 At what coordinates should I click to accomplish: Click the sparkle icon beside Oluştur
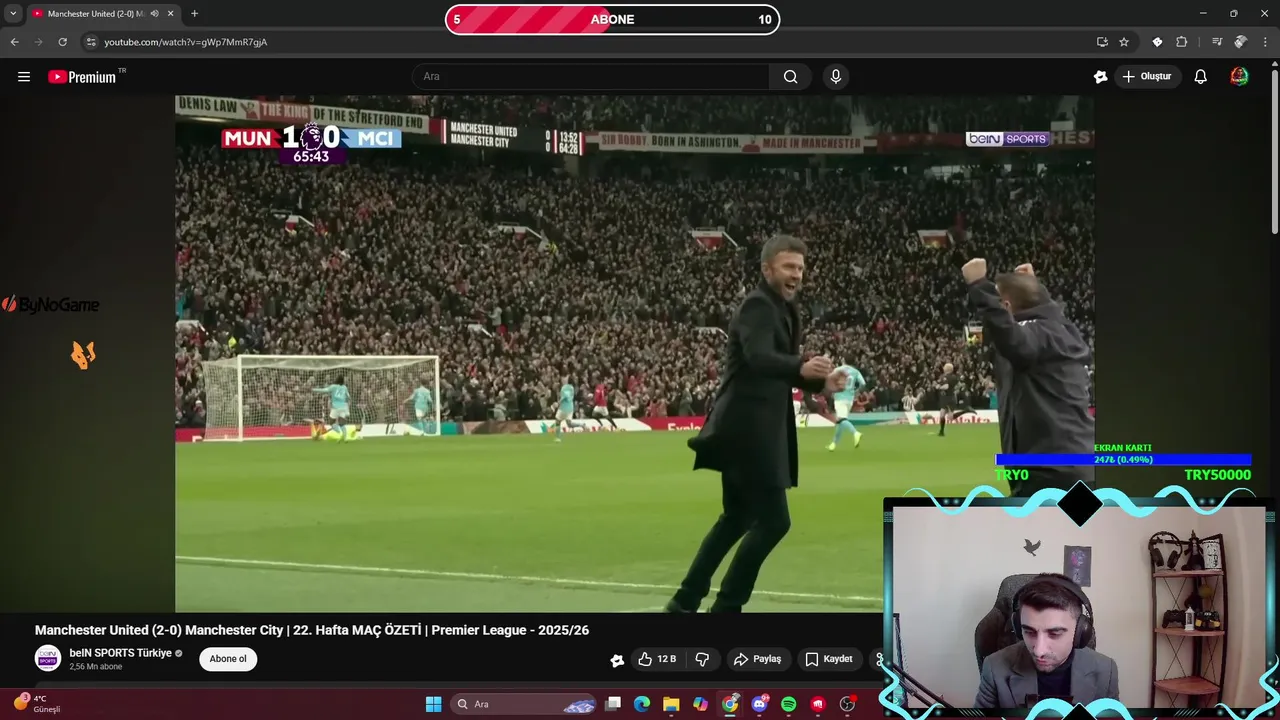coord(1100,76)
